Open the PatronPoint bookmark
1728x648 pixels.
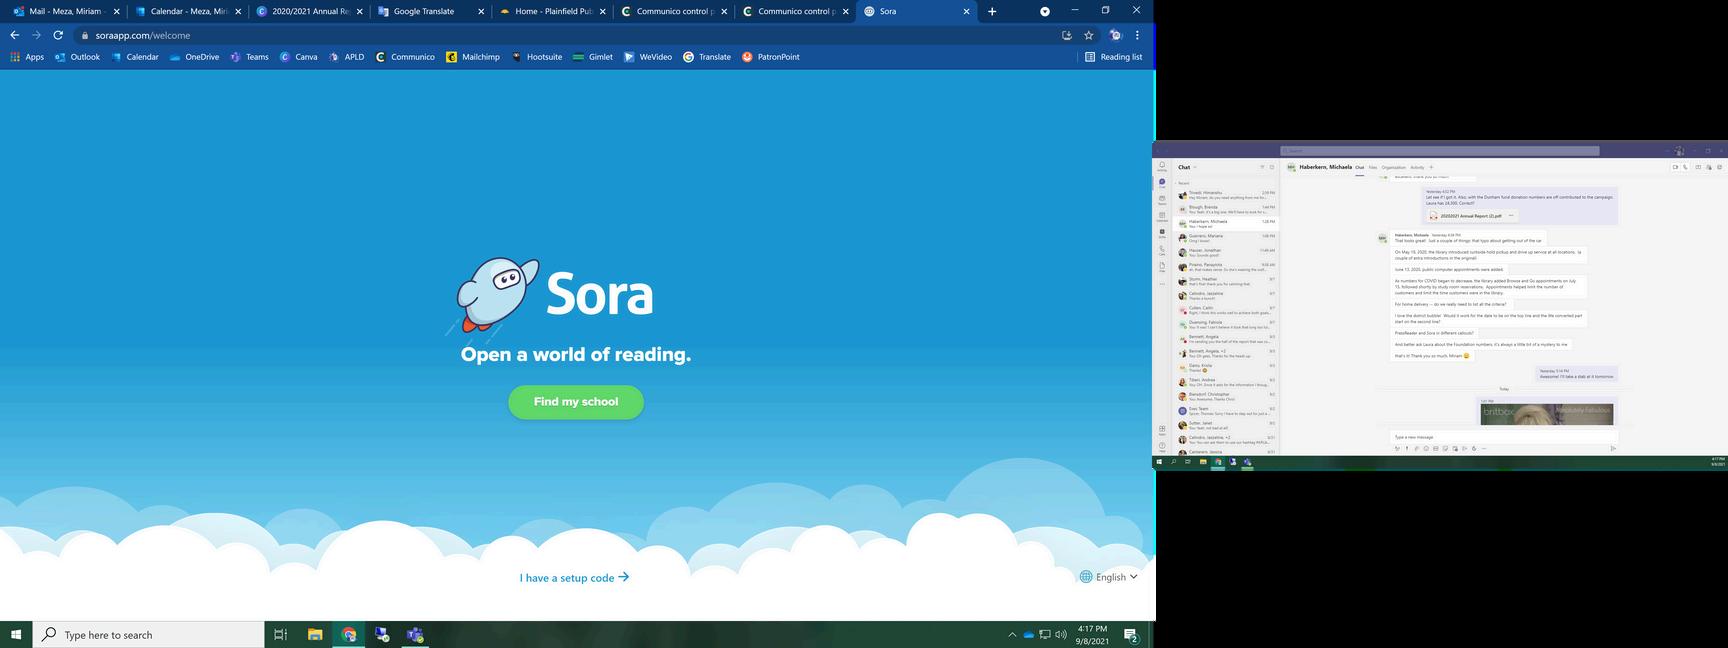(x=770, y=57)
